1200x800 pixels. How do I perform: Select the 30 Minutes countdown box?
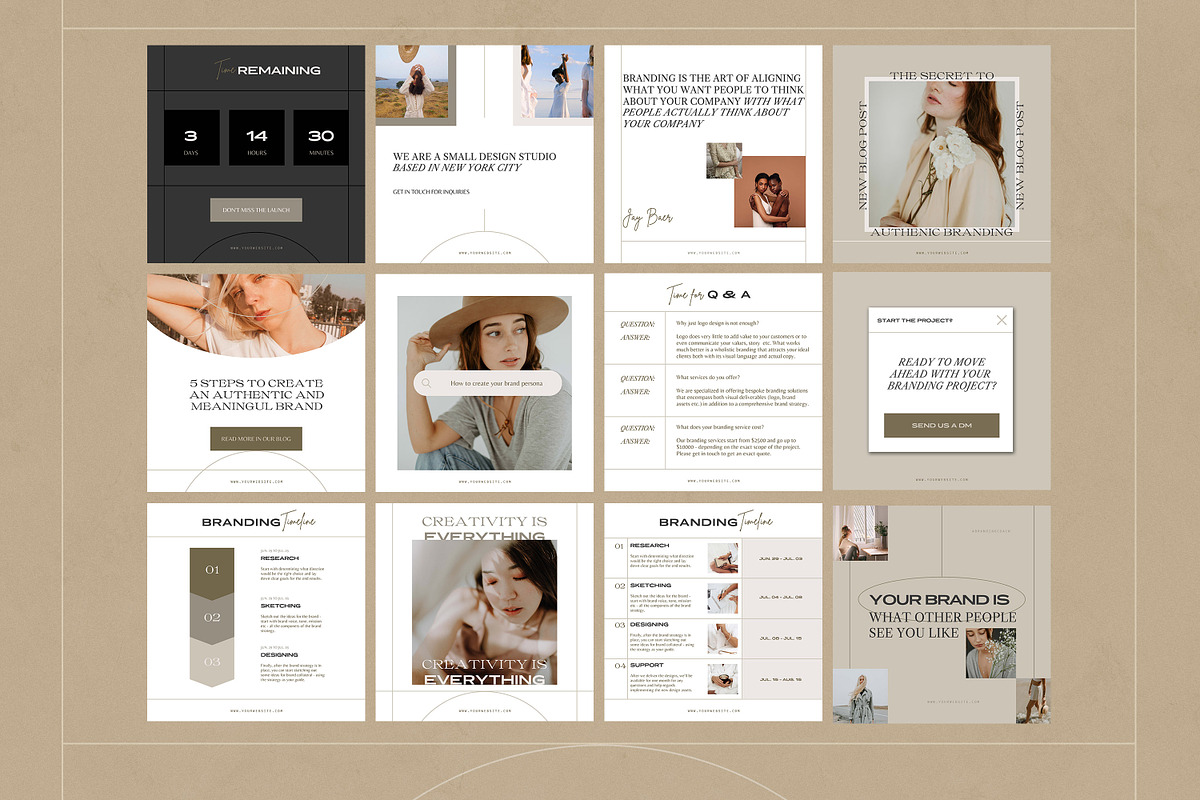[x=321, y=138]
